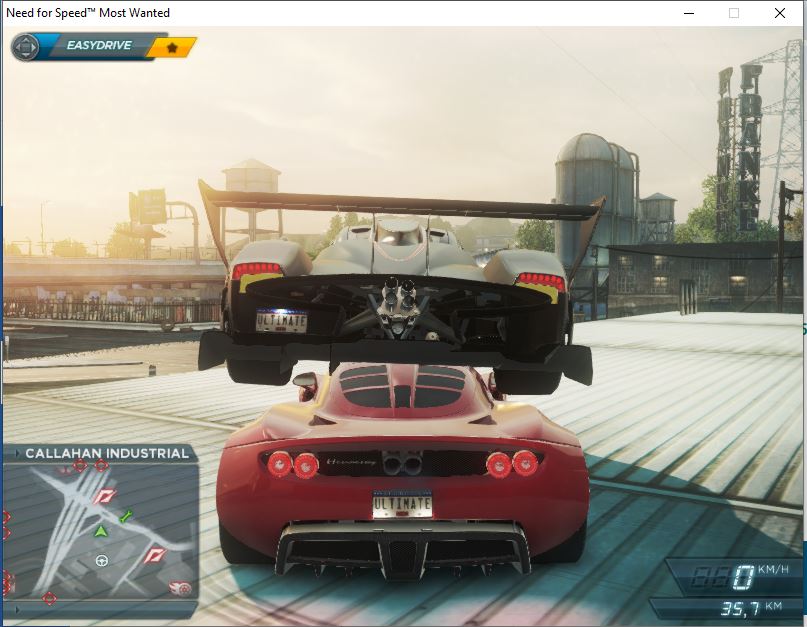Select the black star badge on yellow
This screenshot has height=627, width=807.
[172, 48]
